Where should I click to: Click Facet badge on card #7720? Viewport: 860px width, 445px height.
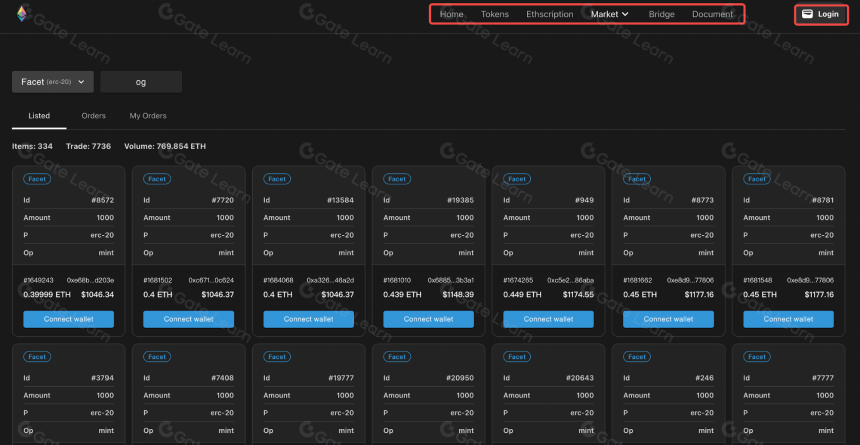(157, 179)
